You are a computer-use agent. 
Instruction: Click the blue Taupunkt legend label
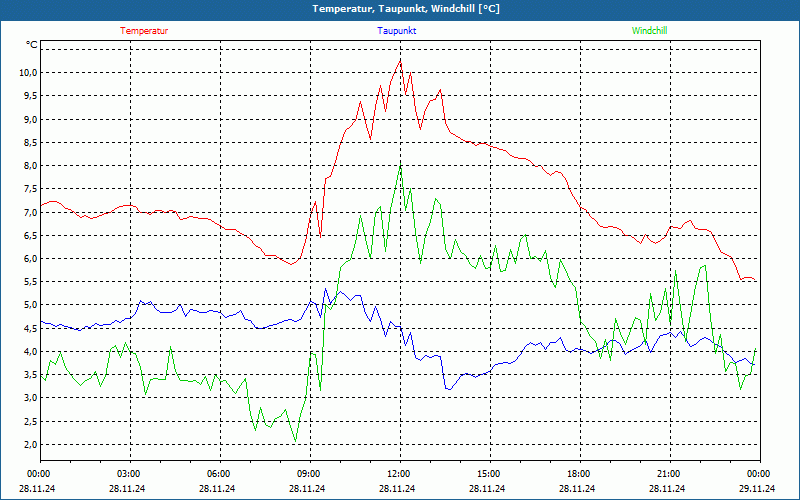397,31
